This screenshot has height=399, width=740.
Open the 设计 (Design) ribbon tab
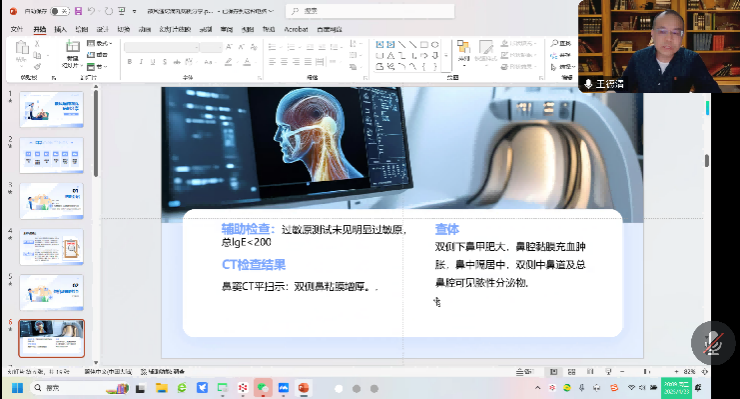click(x=102, y=29)
